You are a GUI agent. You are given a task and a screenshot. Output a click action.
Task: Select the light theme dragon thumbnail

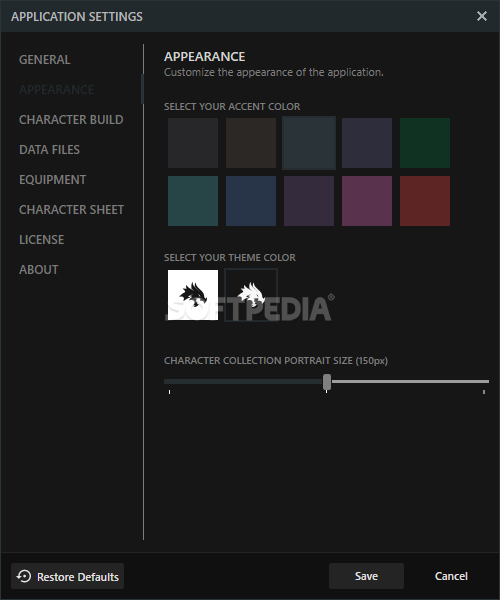(x=193, y=295)
